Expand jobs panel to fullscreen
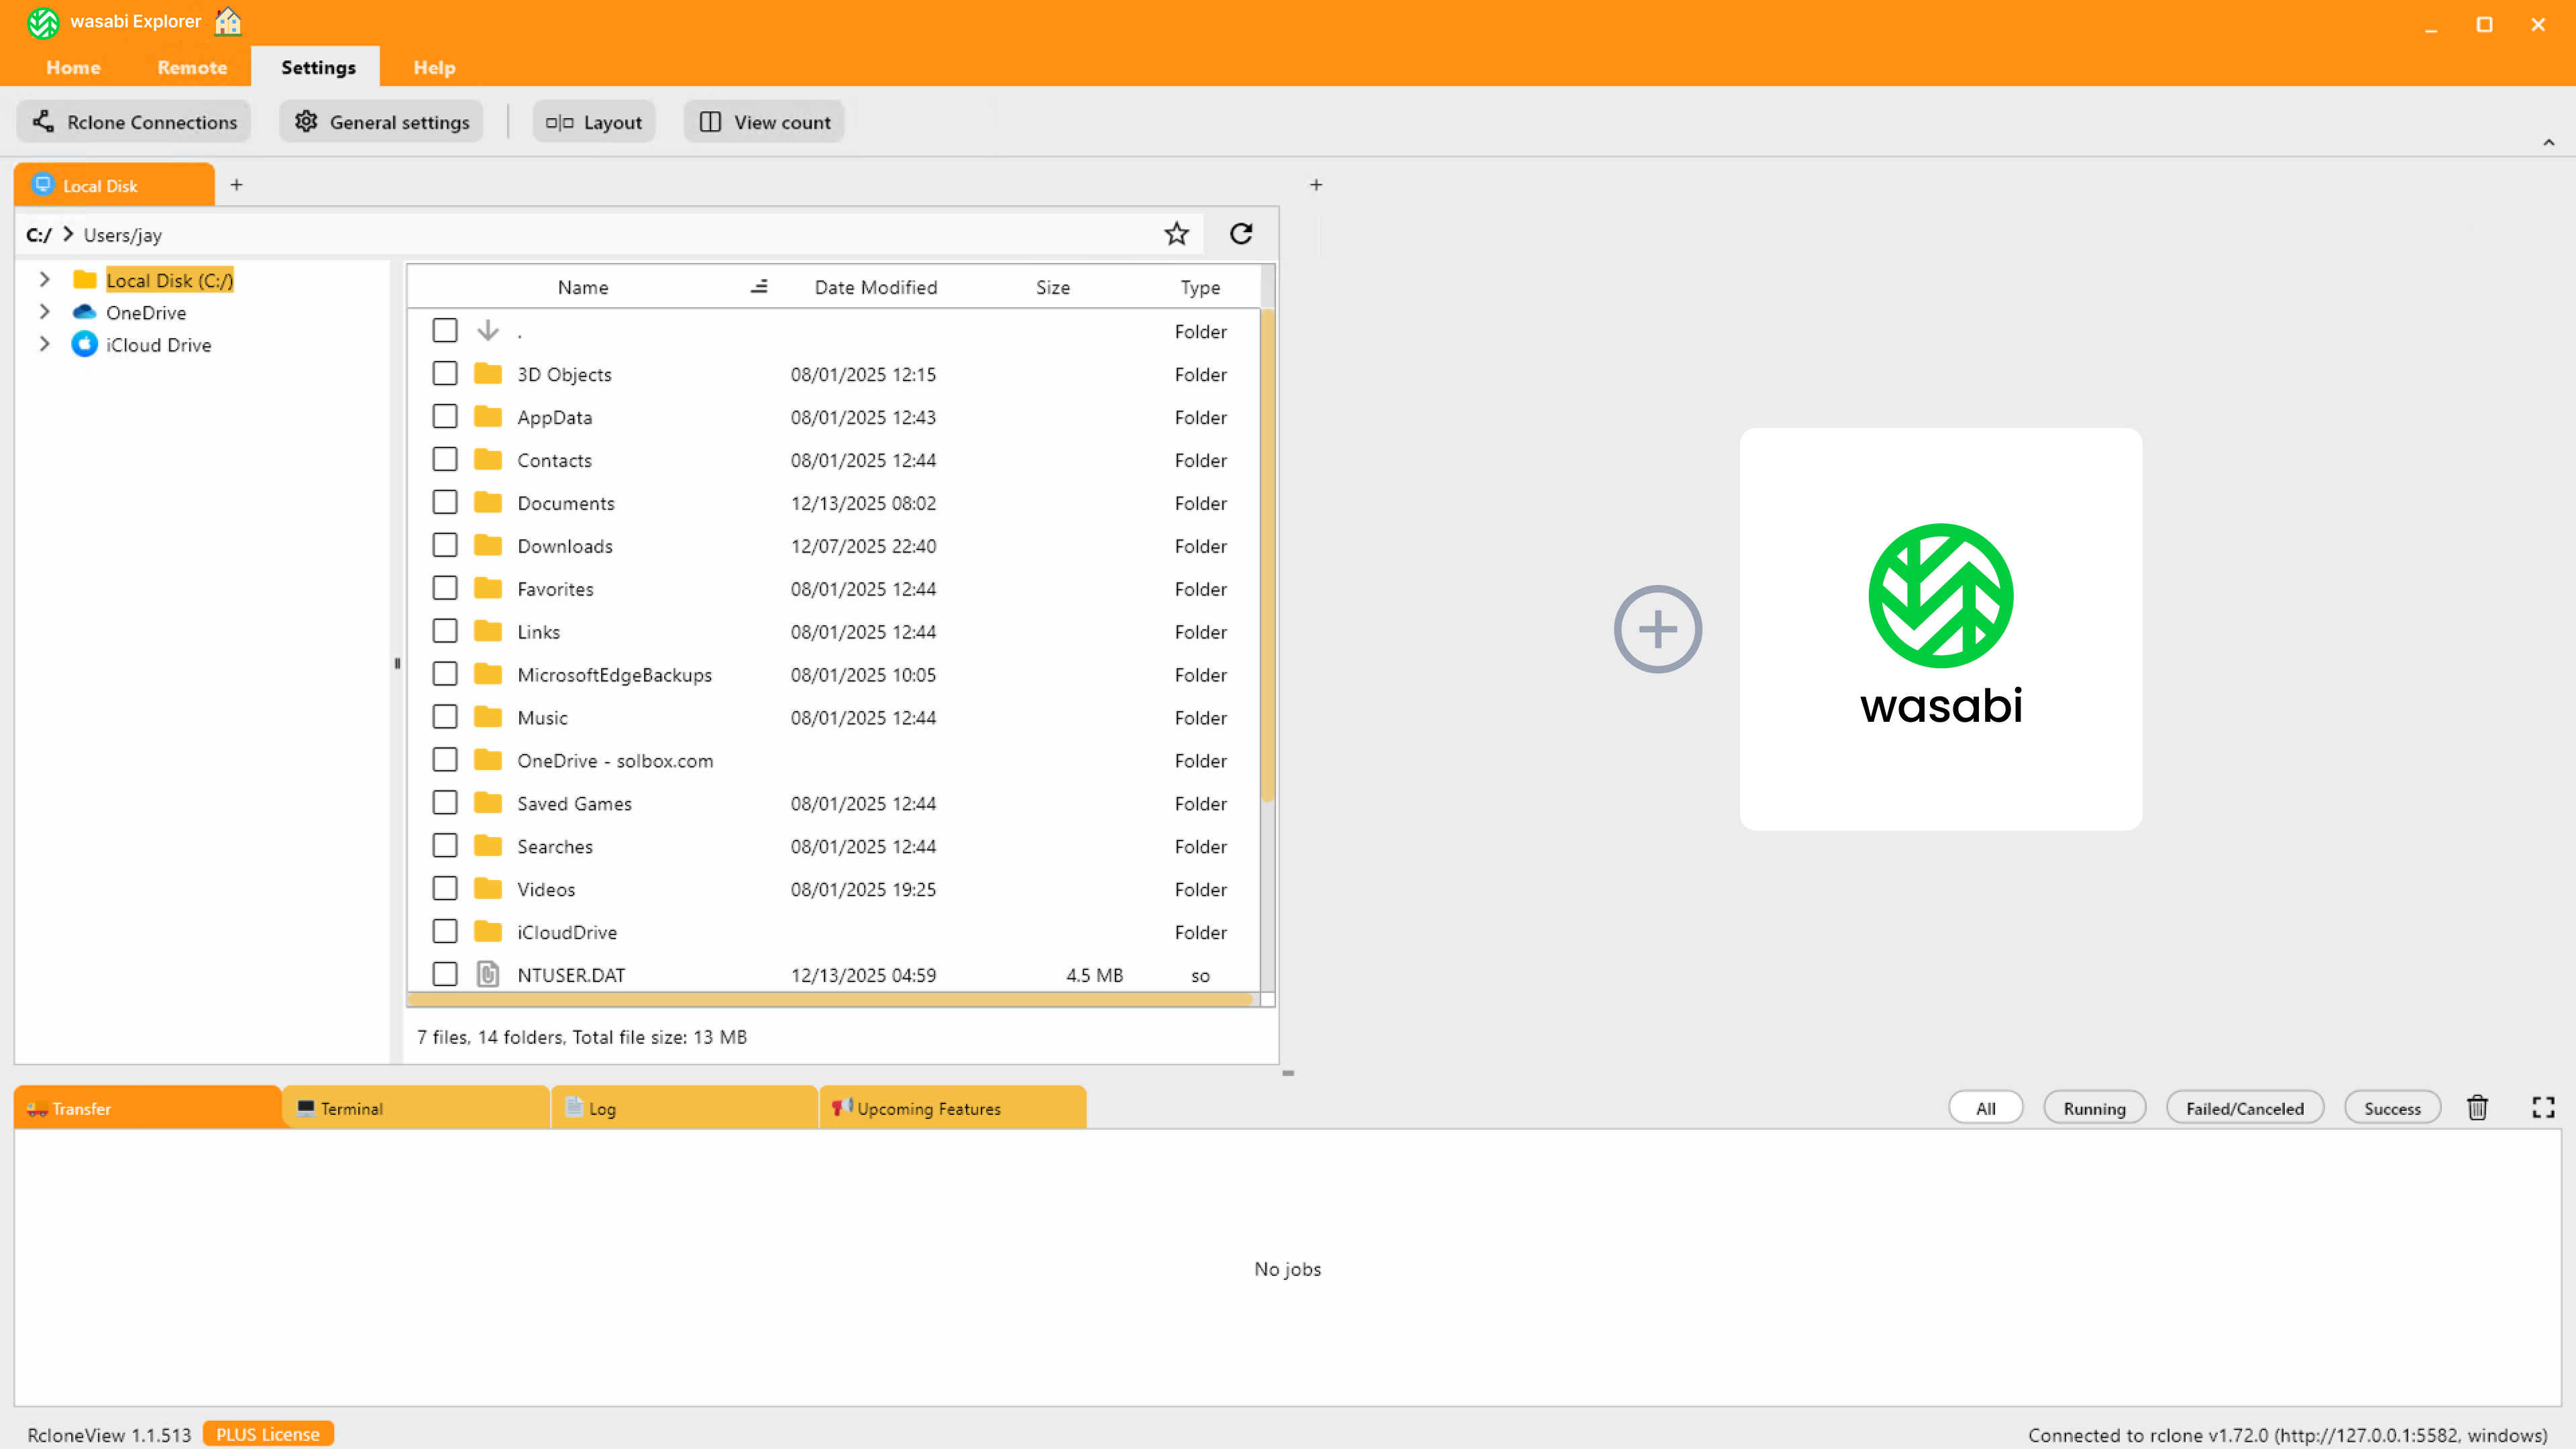The width and height of the screenshot is (2576, 1449). [x=2543, y=1107]
